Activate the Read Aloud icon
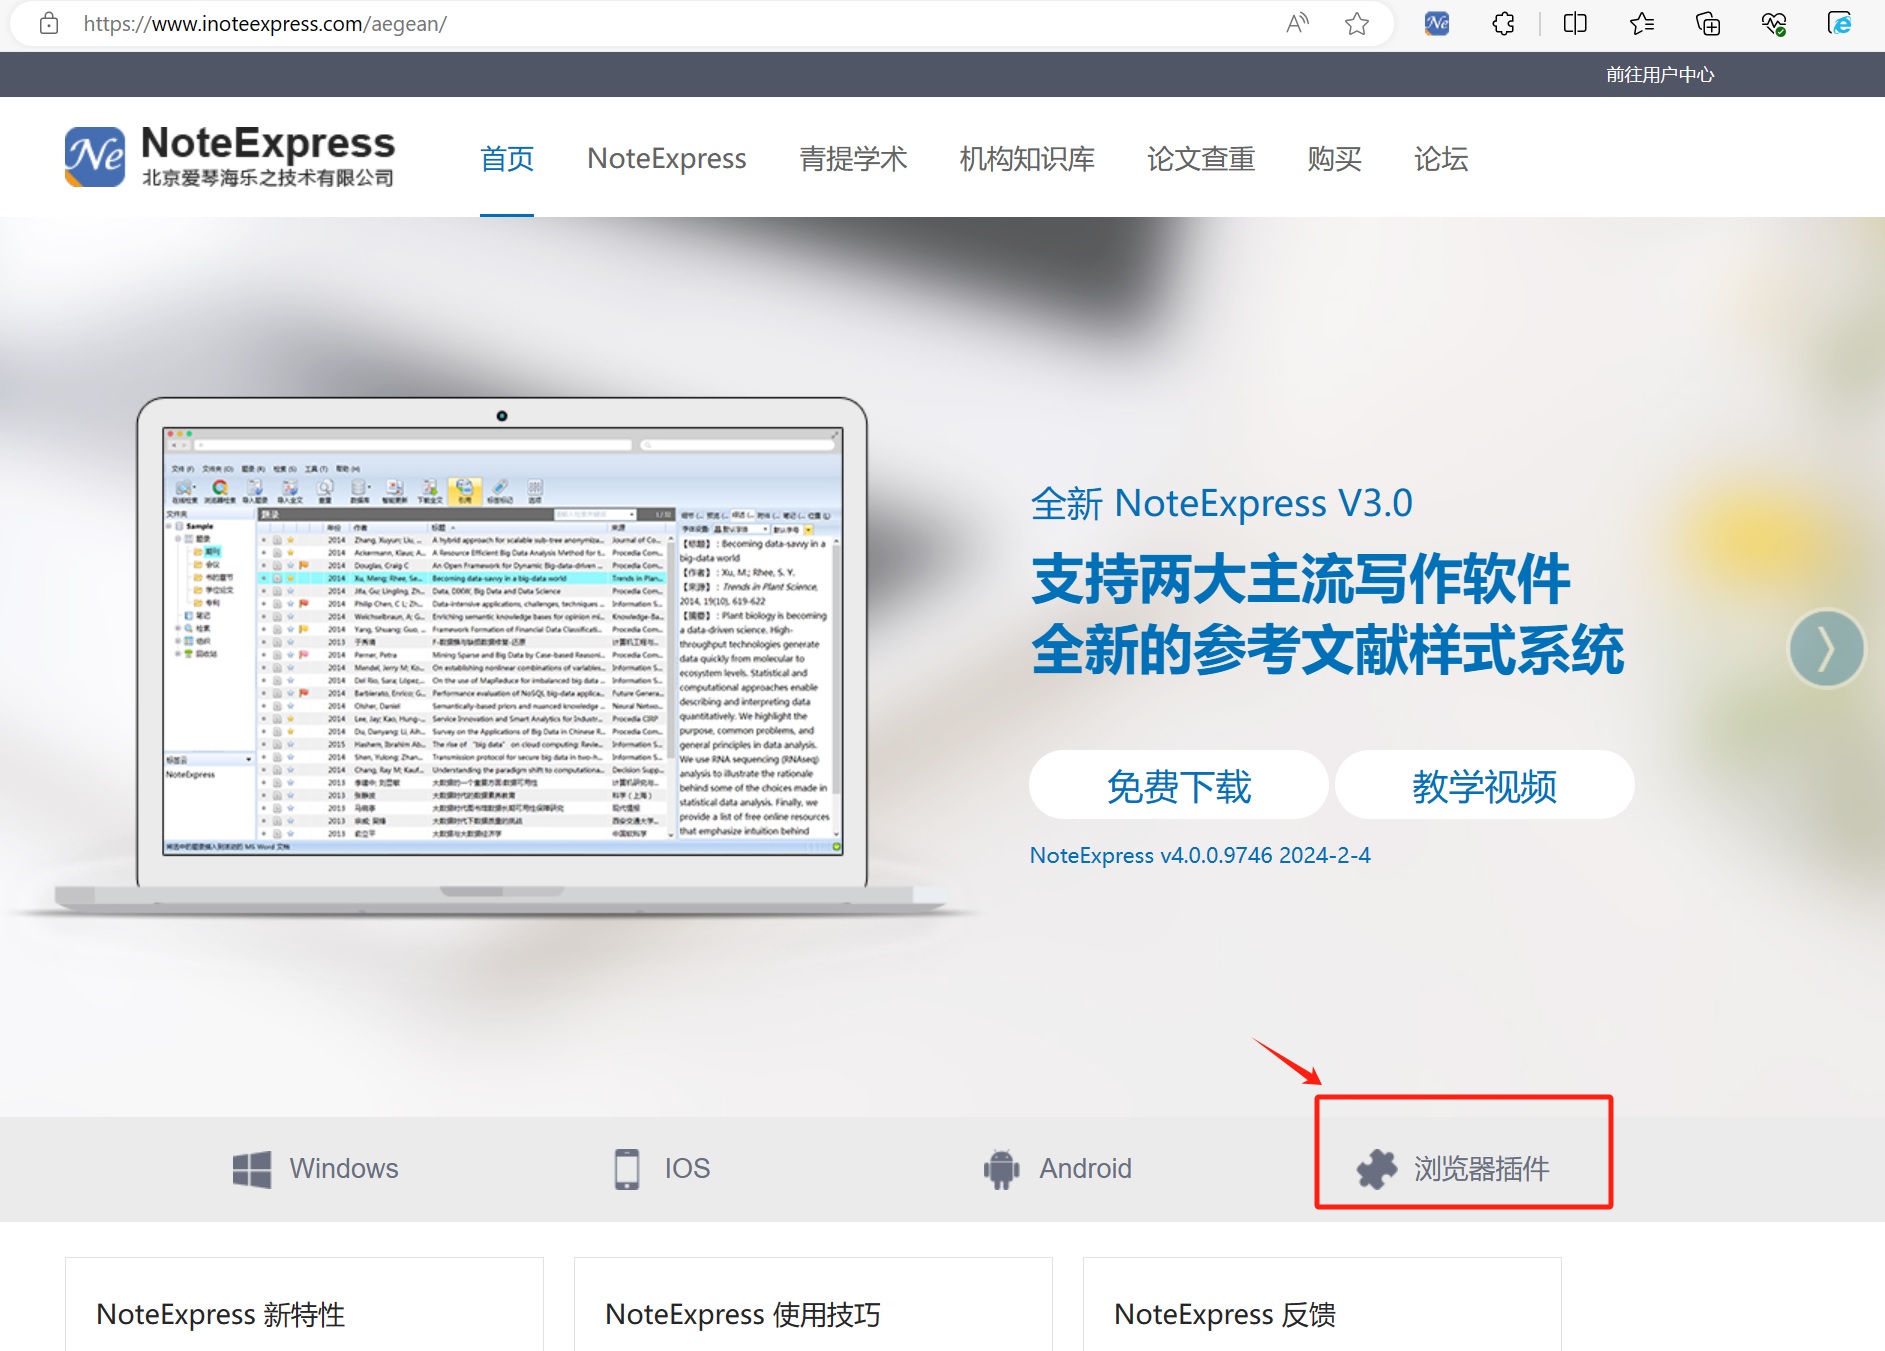The width and height of the screenshot is (1885, 1351). (x=1297, y=23)
